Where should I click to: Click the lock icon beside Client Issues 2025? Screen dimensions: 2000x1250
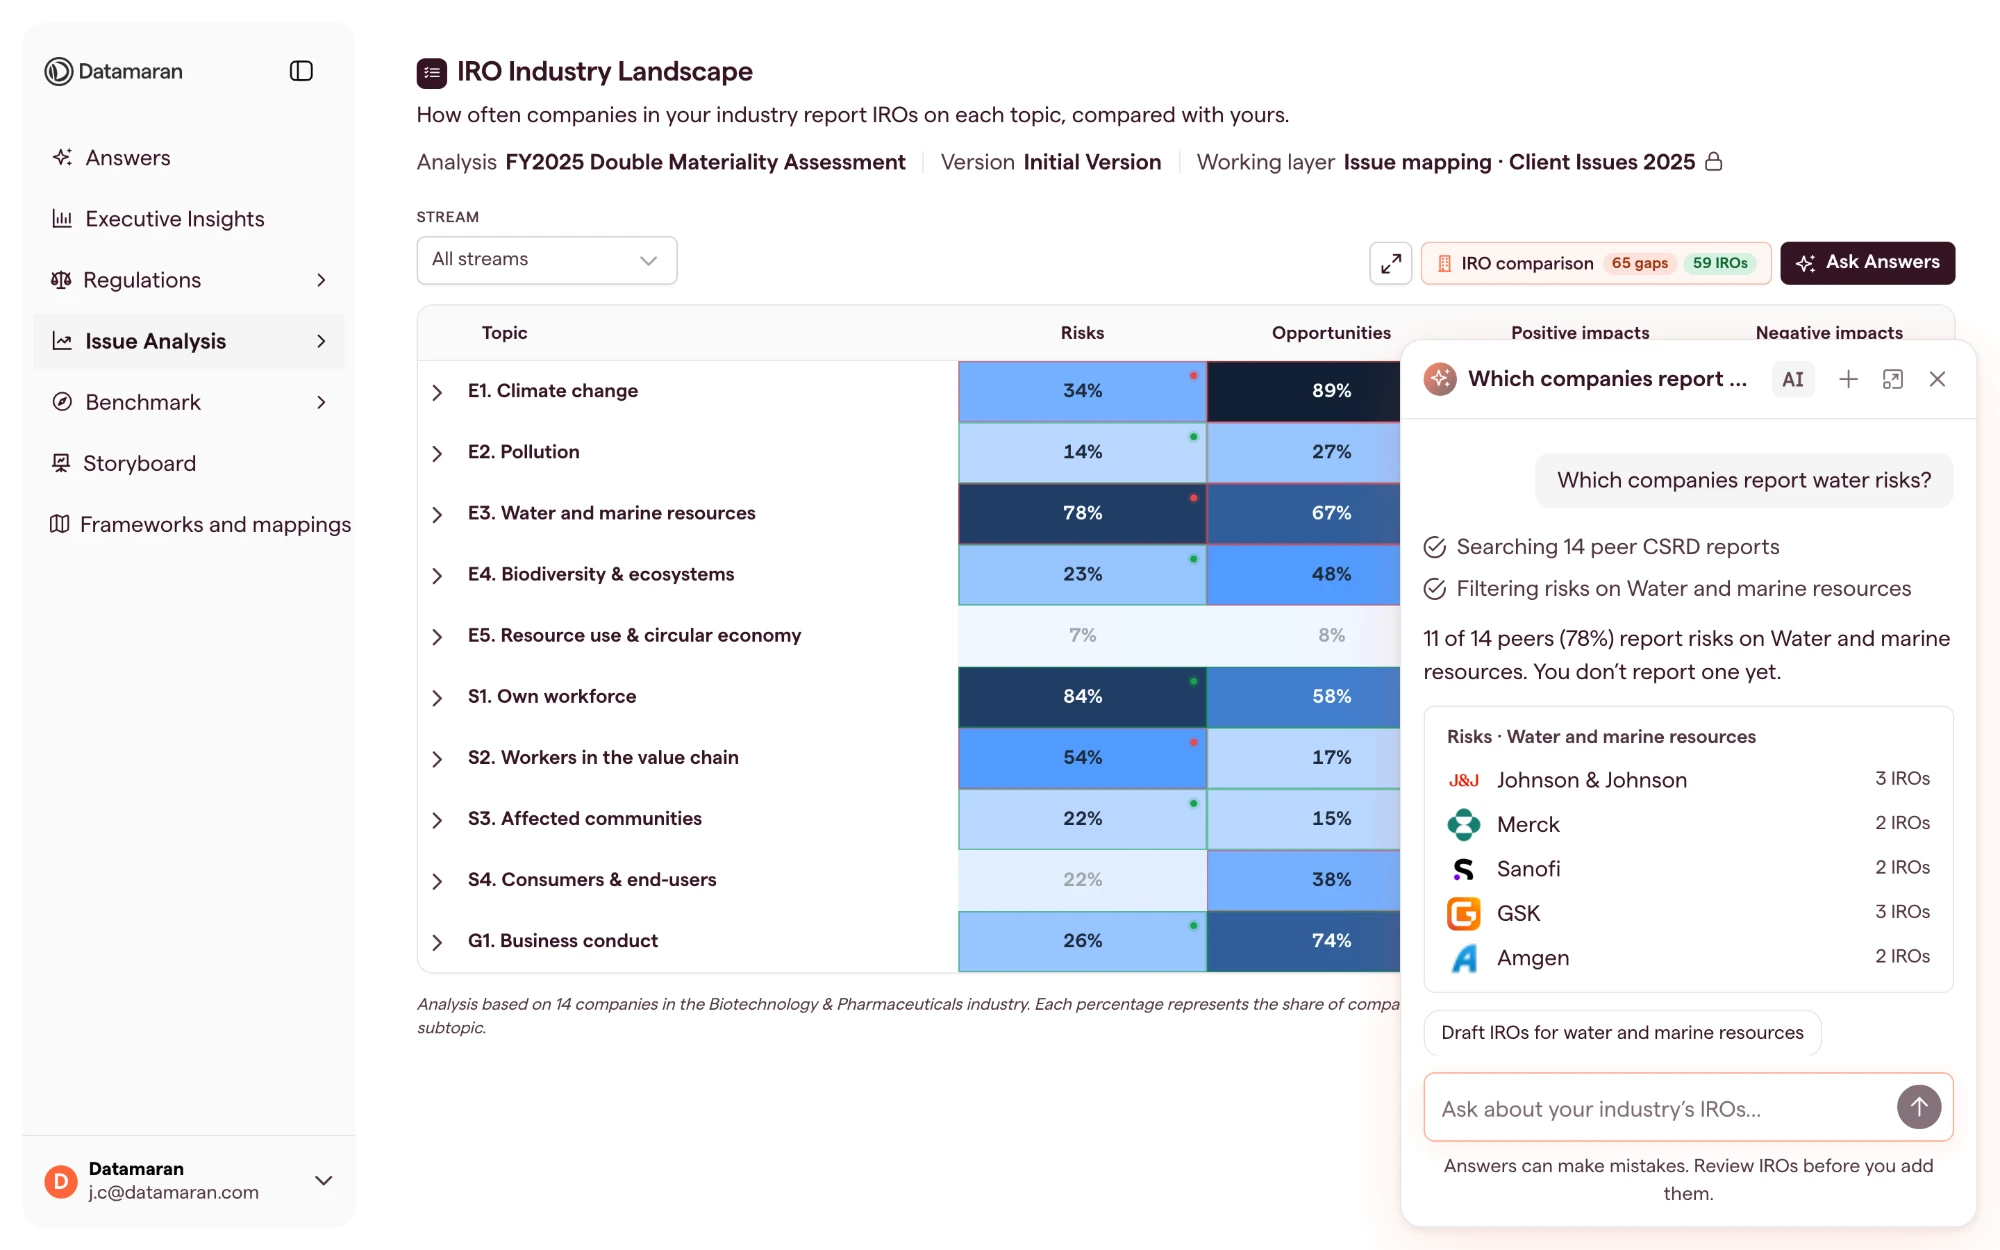tap(1714, 162)
